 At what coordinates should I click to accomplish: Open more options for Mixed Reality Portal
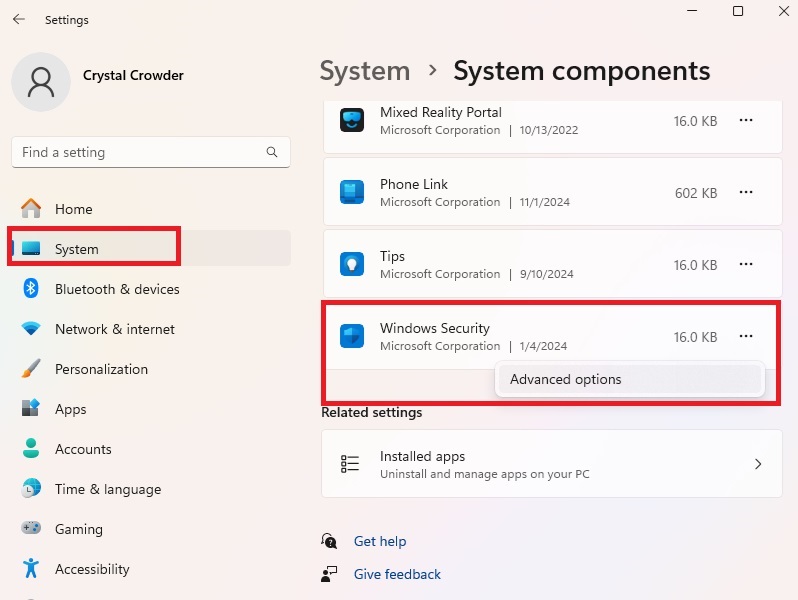(x=746, y=120)
